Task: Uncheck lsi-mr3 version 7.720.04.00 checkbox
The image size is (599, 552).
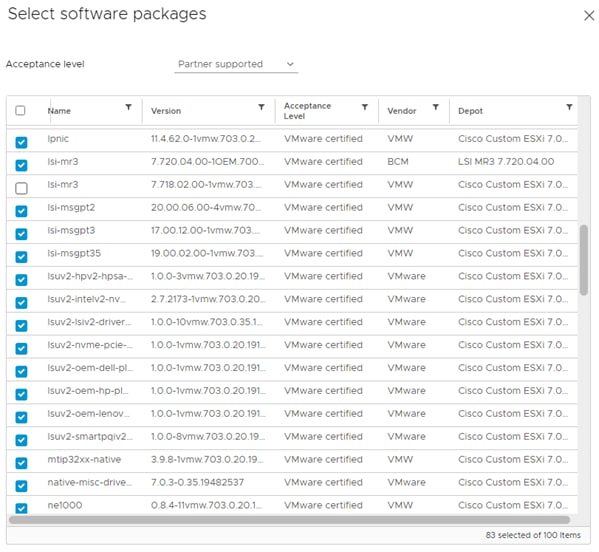Action: coord(21,165)
